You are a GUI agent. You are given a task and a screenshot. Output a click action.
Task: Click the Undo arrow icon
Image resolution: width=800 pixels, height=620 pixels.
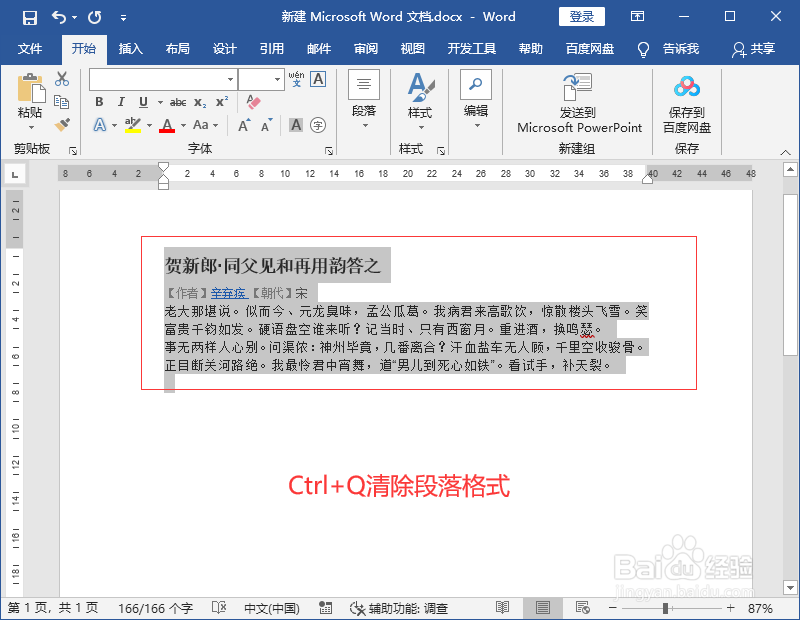pyautogui.click(x=59, y=17)
